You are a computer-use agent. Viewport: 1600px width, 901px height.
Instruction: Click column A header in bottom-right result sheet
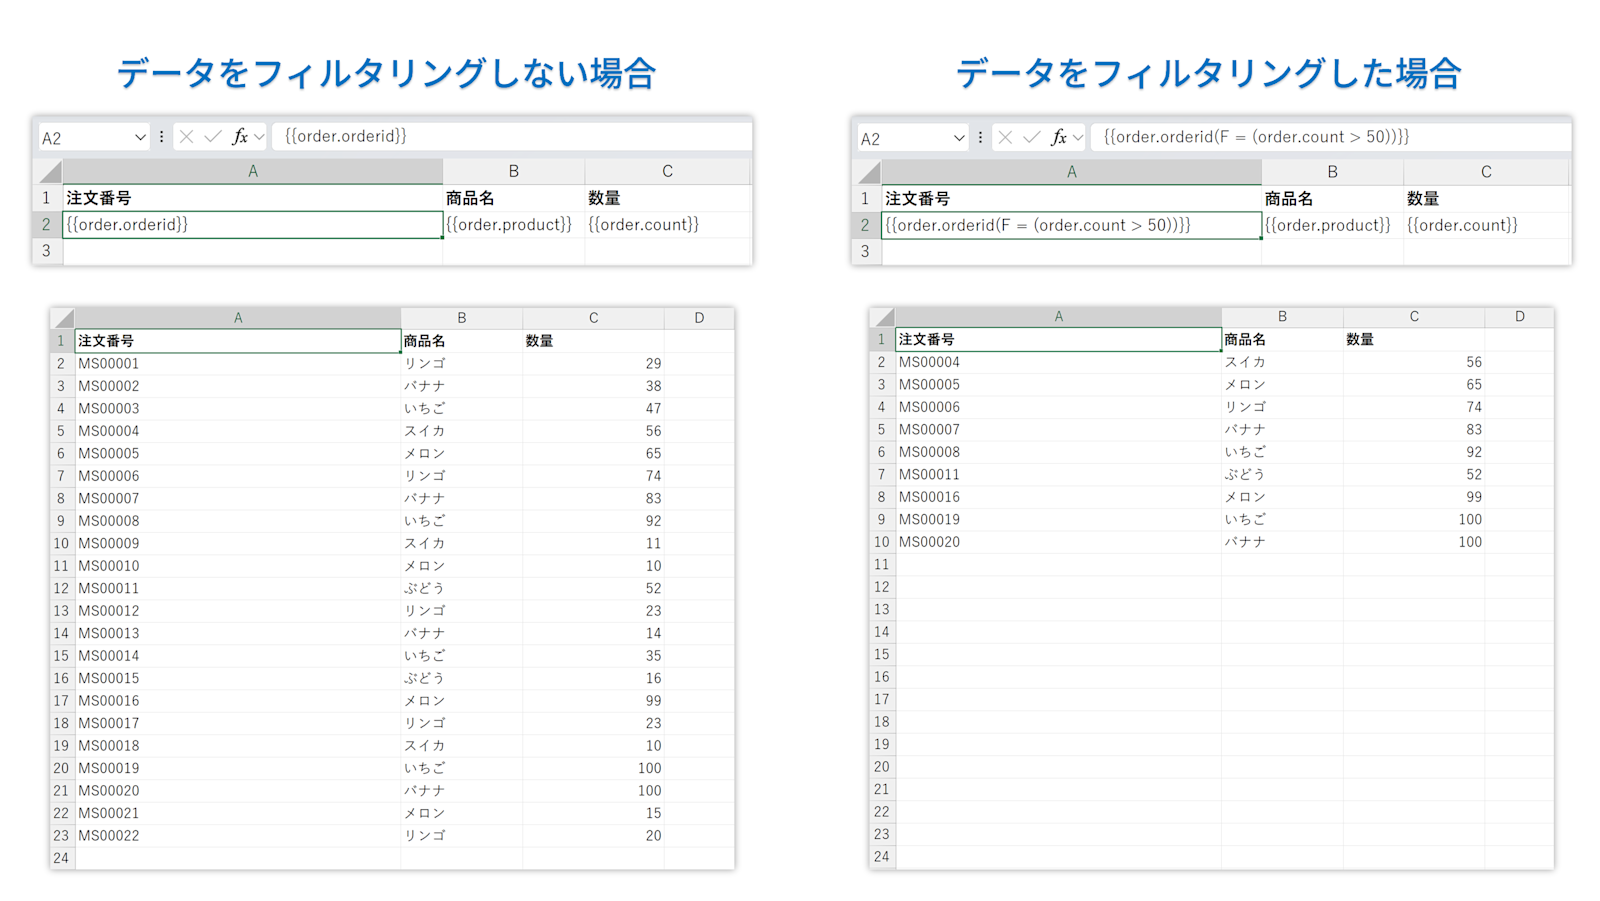click(x=1058, y=317)
